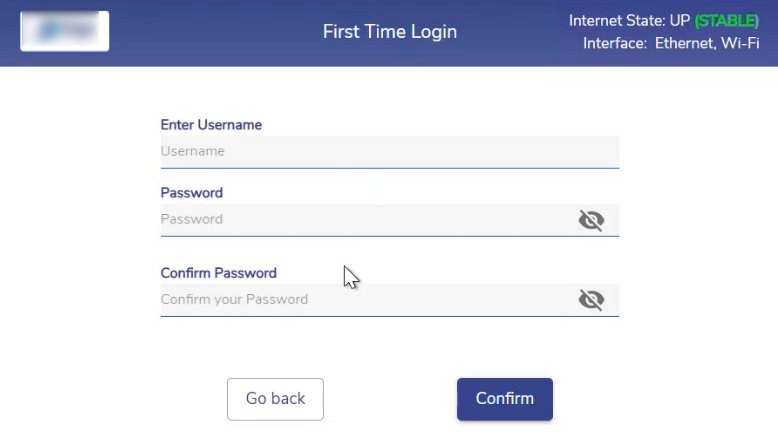Click the Confirm Password label
Viewport: 778px width, 432px height.
pyautogui.click(x=218, y=273)
